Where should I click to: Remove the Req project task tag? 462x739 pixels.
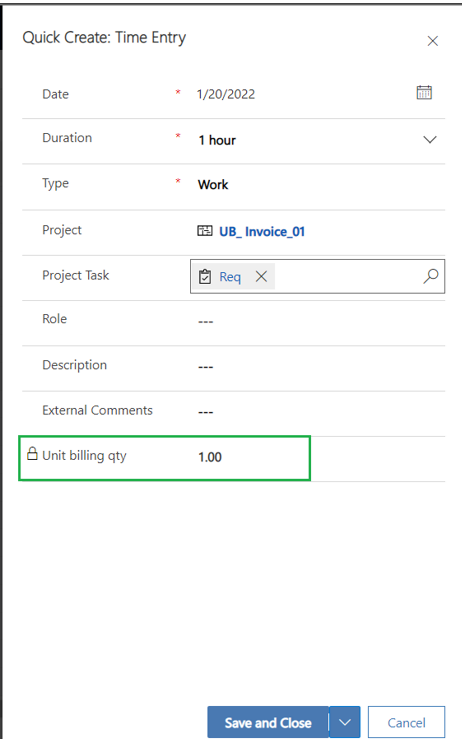click(261, 276)
